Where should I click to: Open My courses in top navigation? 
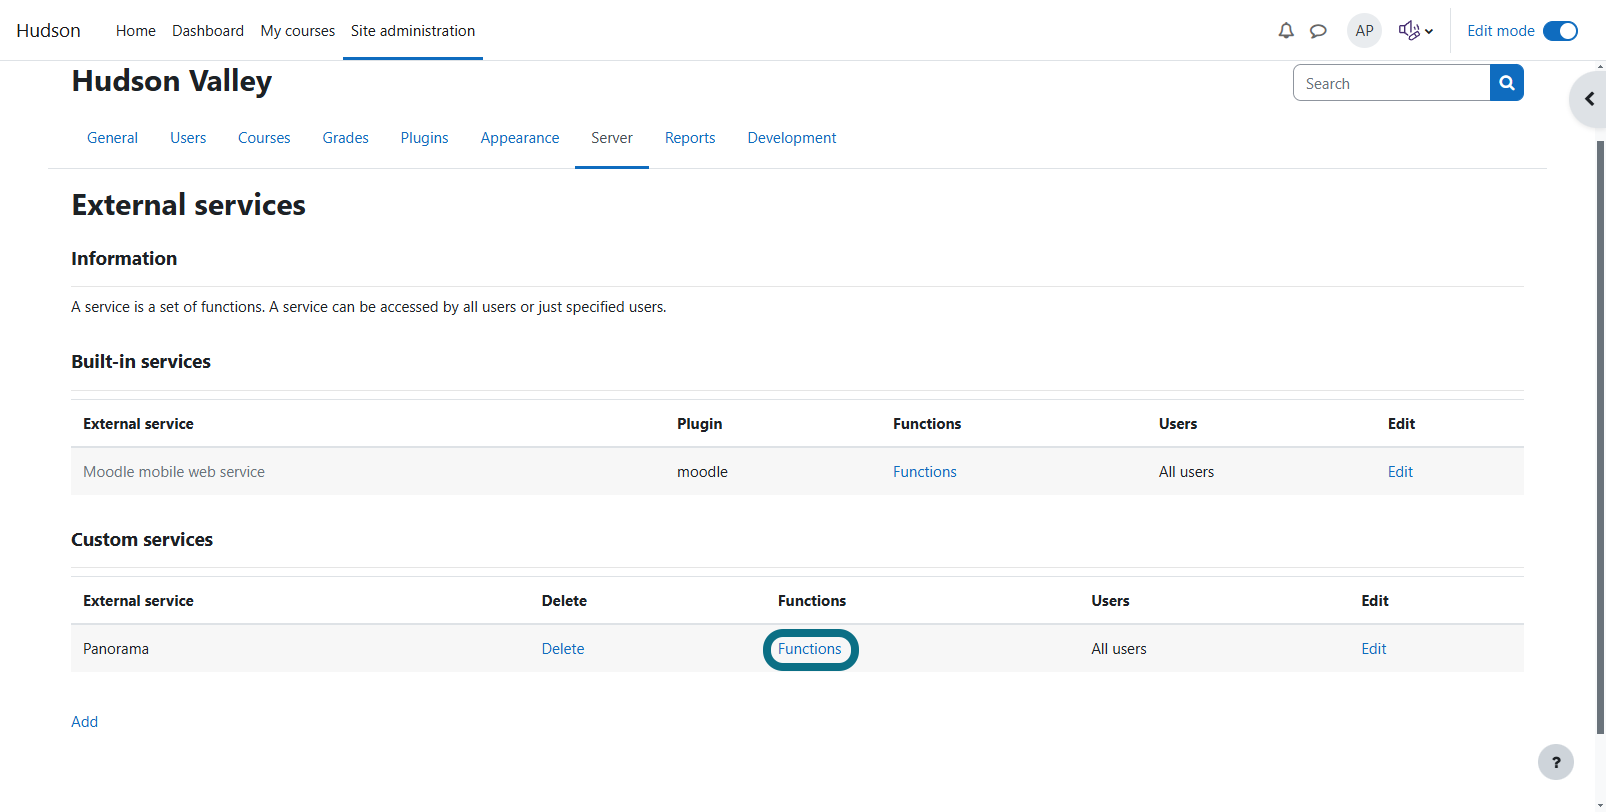click(298, 31)
